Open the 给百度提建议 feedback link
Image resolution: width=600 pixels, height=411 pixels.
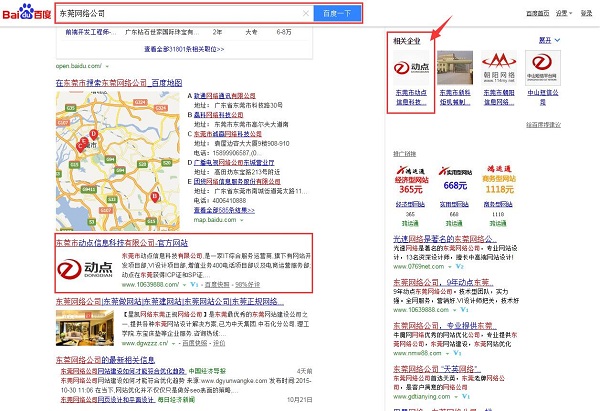[x=543, y=125]
